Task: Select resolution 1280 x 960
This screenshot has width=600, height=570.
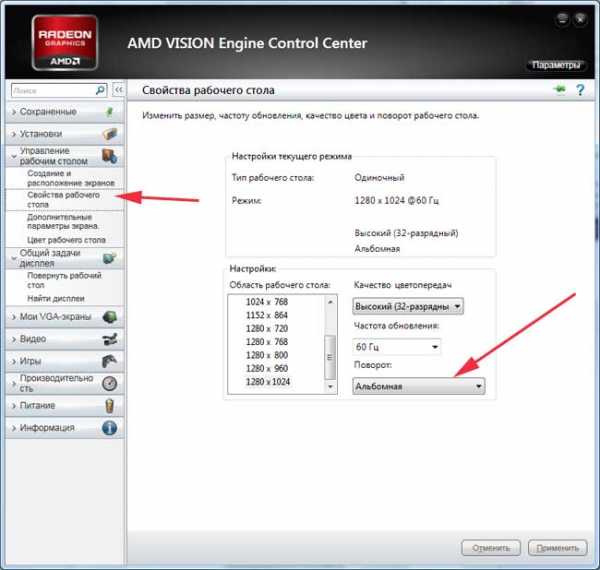Action: point(267,368)
